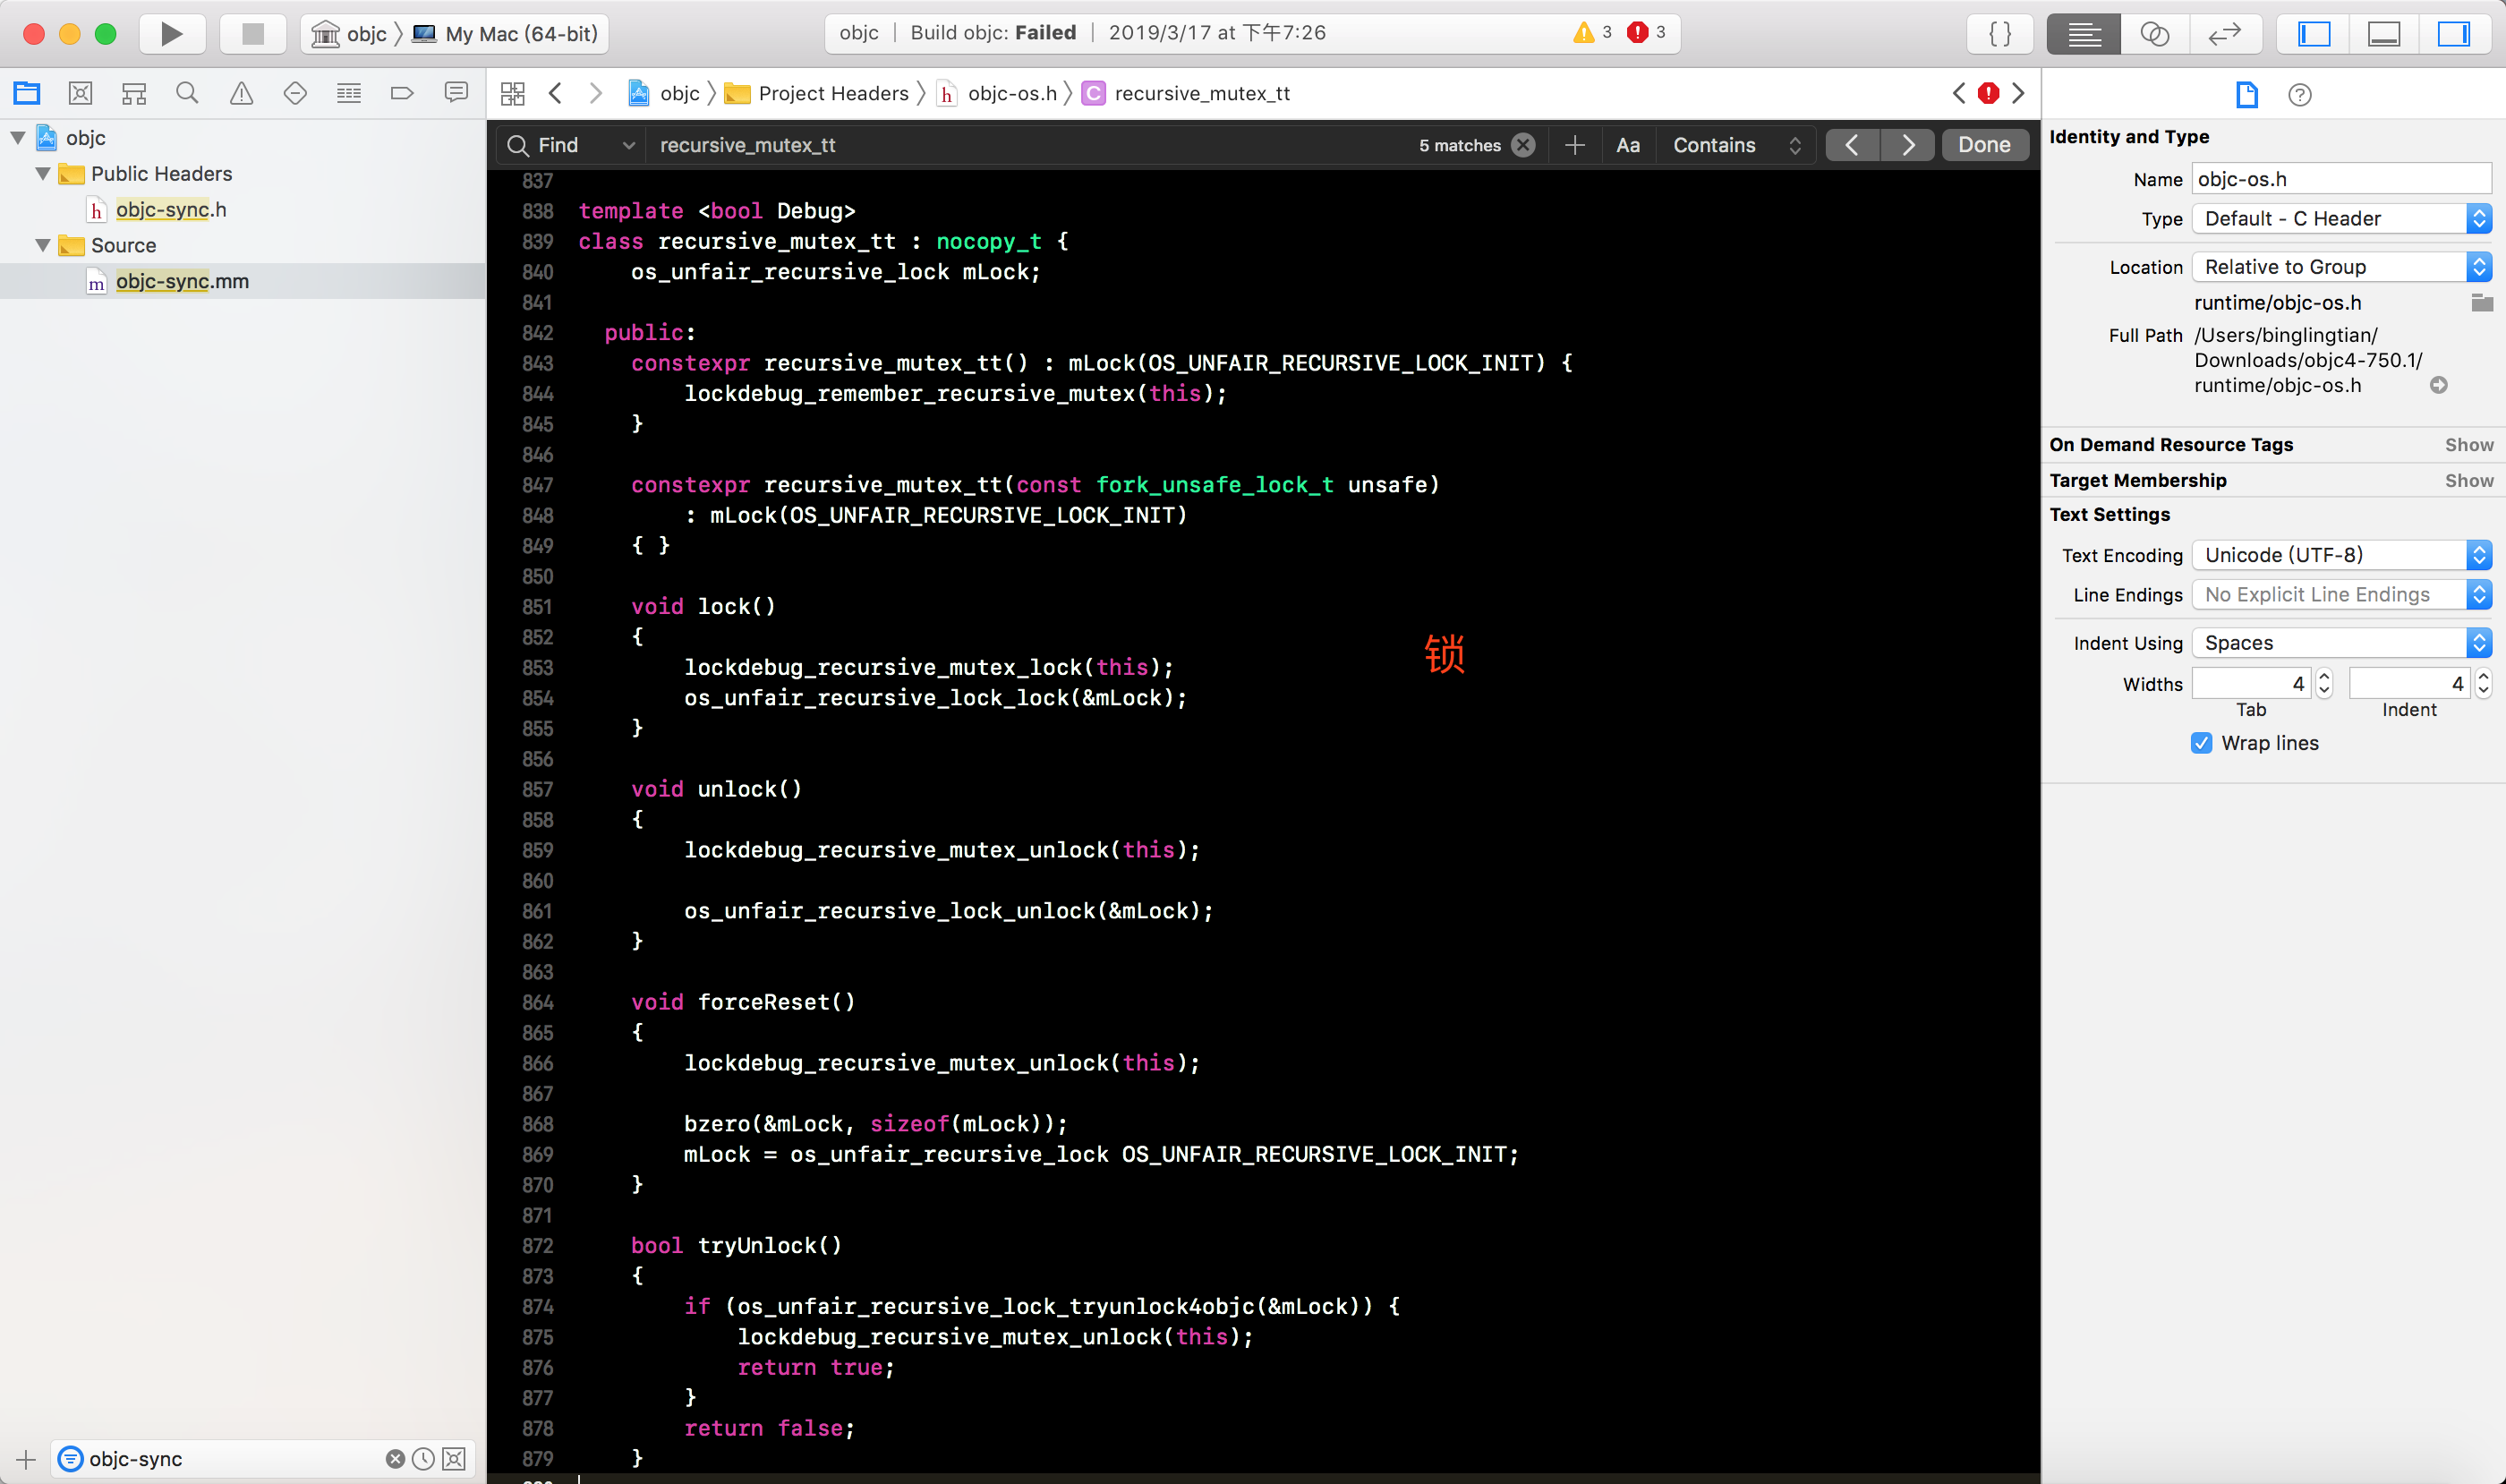Collapse the Public Headers group
Screen dimensions: 2506x1484
click(x=43, y=174)
